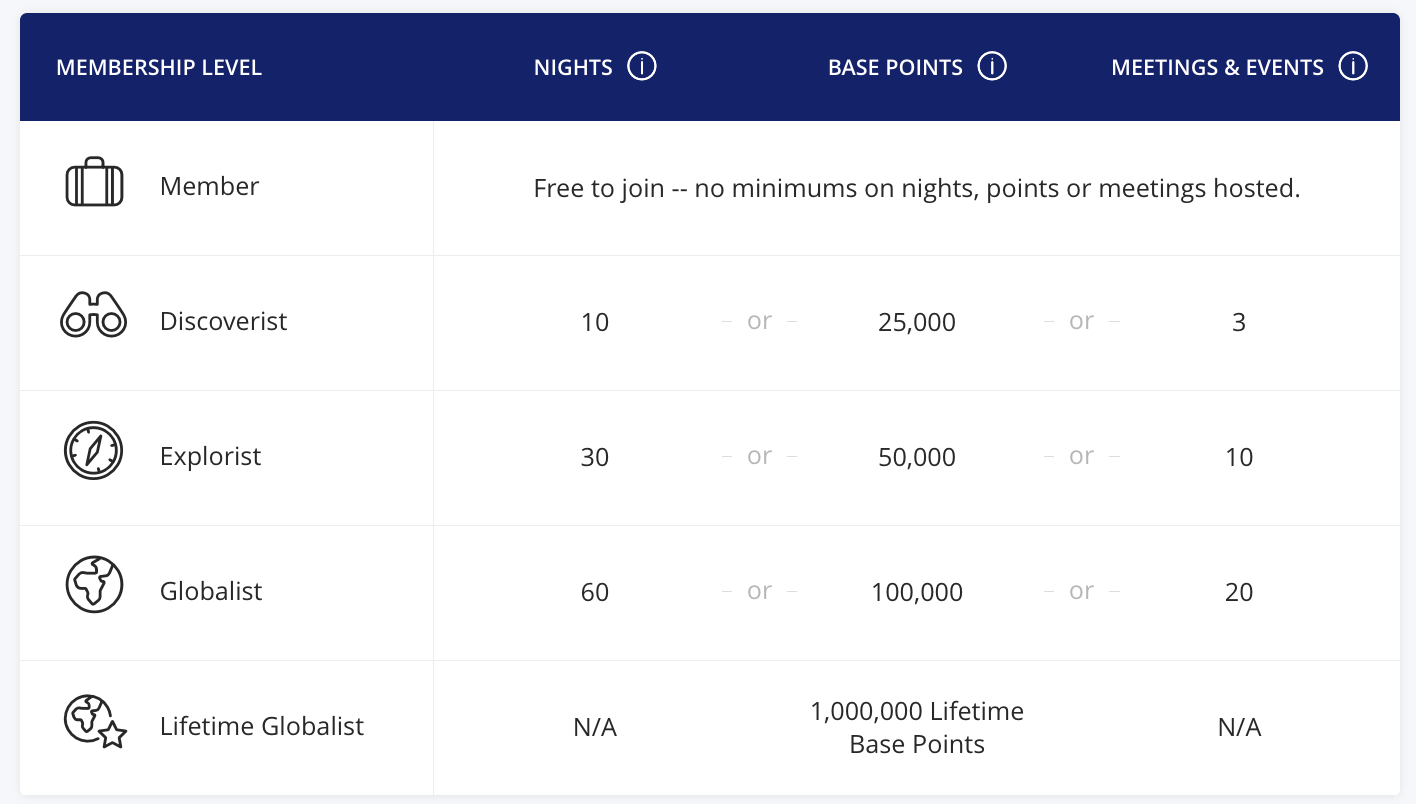Click the N/A under Meetings & Events
Screen dimensions: 1416x804
pos(1239,727)
